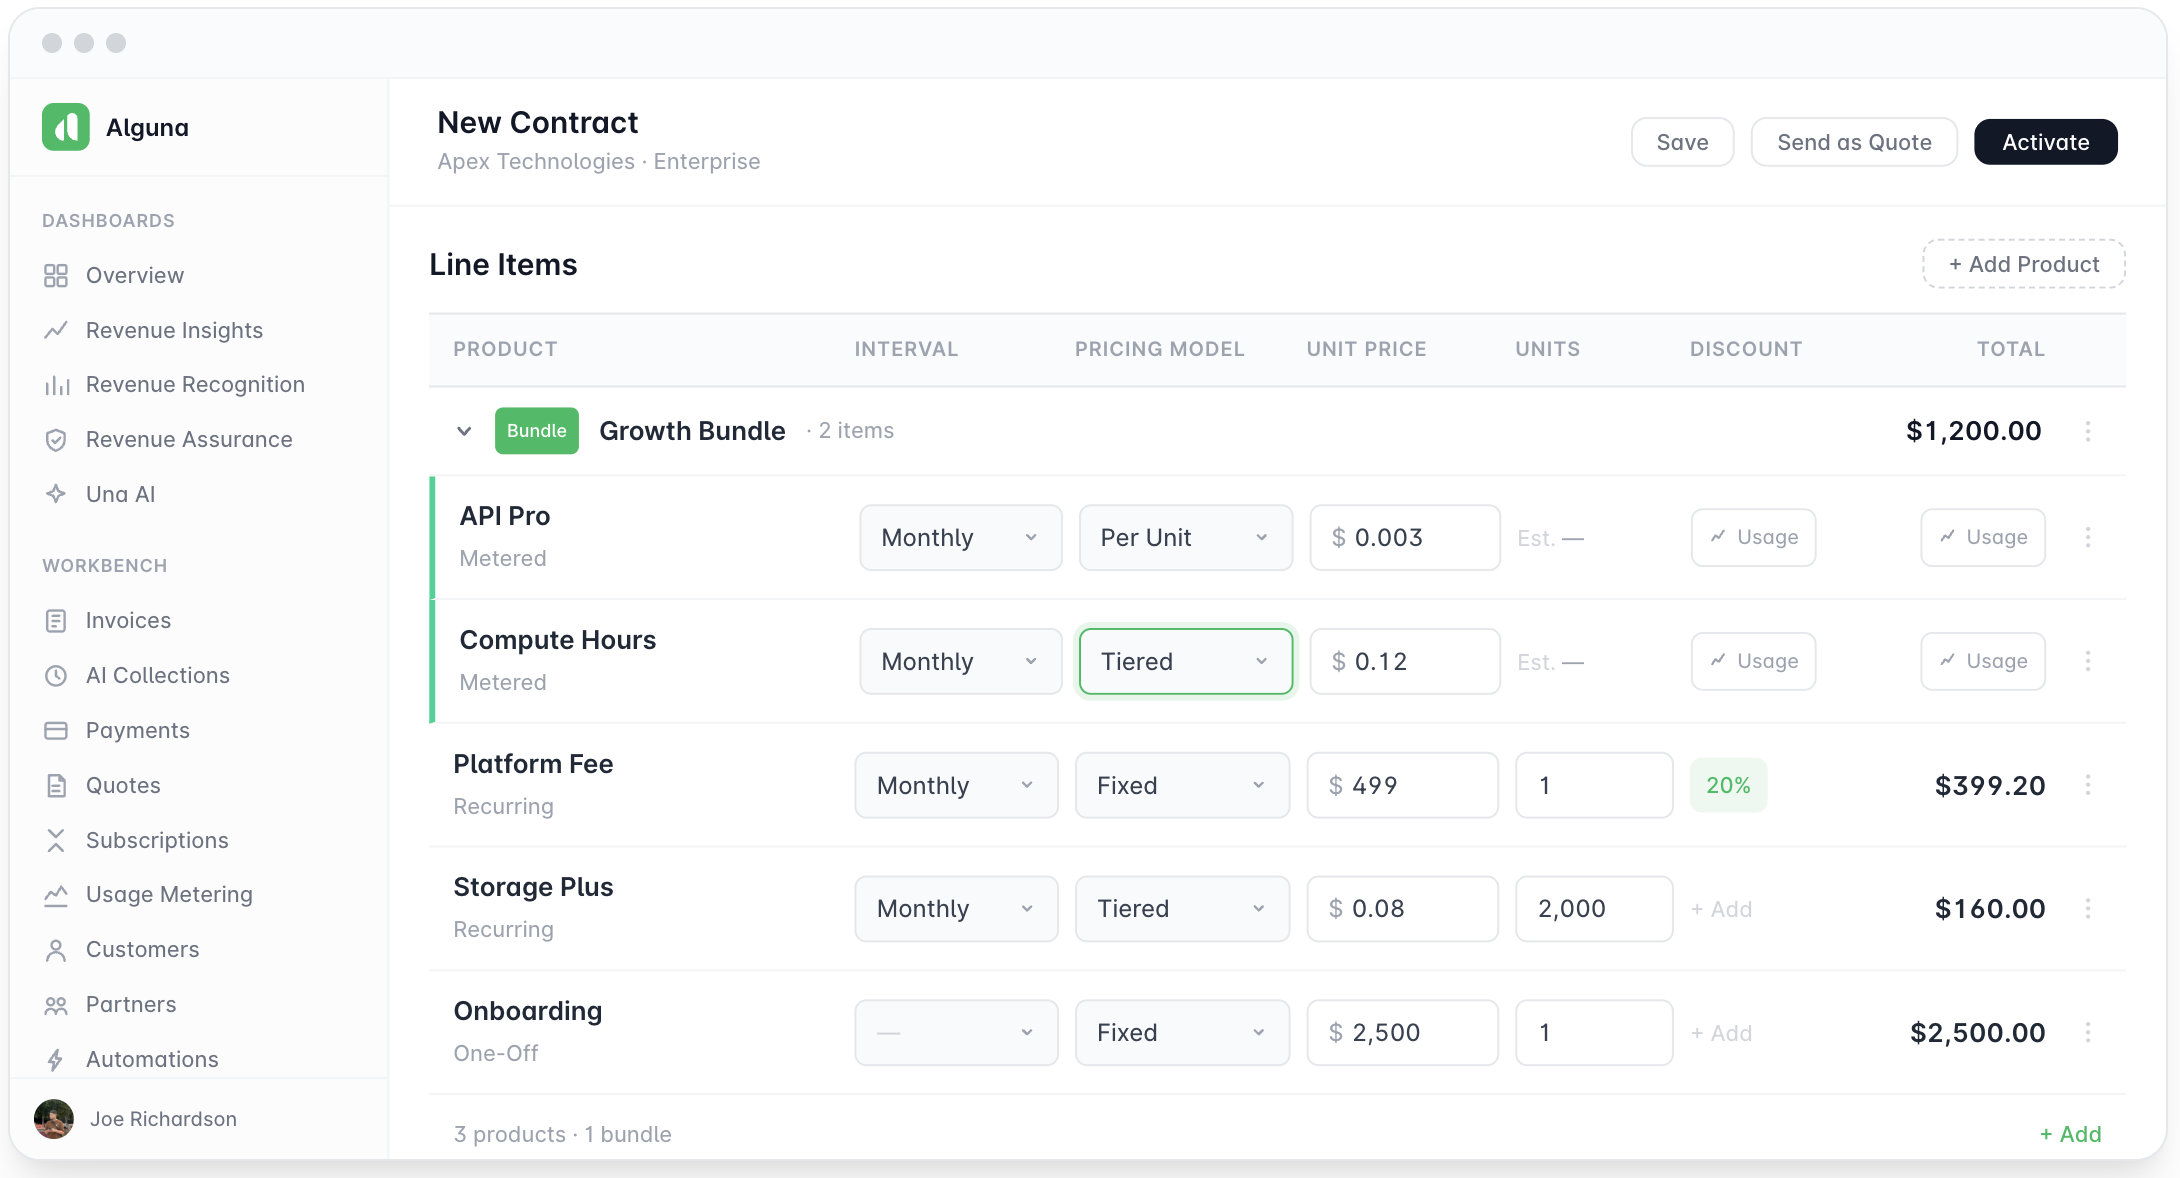Open Onboarding empty interval dropdown
This screenshot has width=2180, height=1178.
(956, 1032)
